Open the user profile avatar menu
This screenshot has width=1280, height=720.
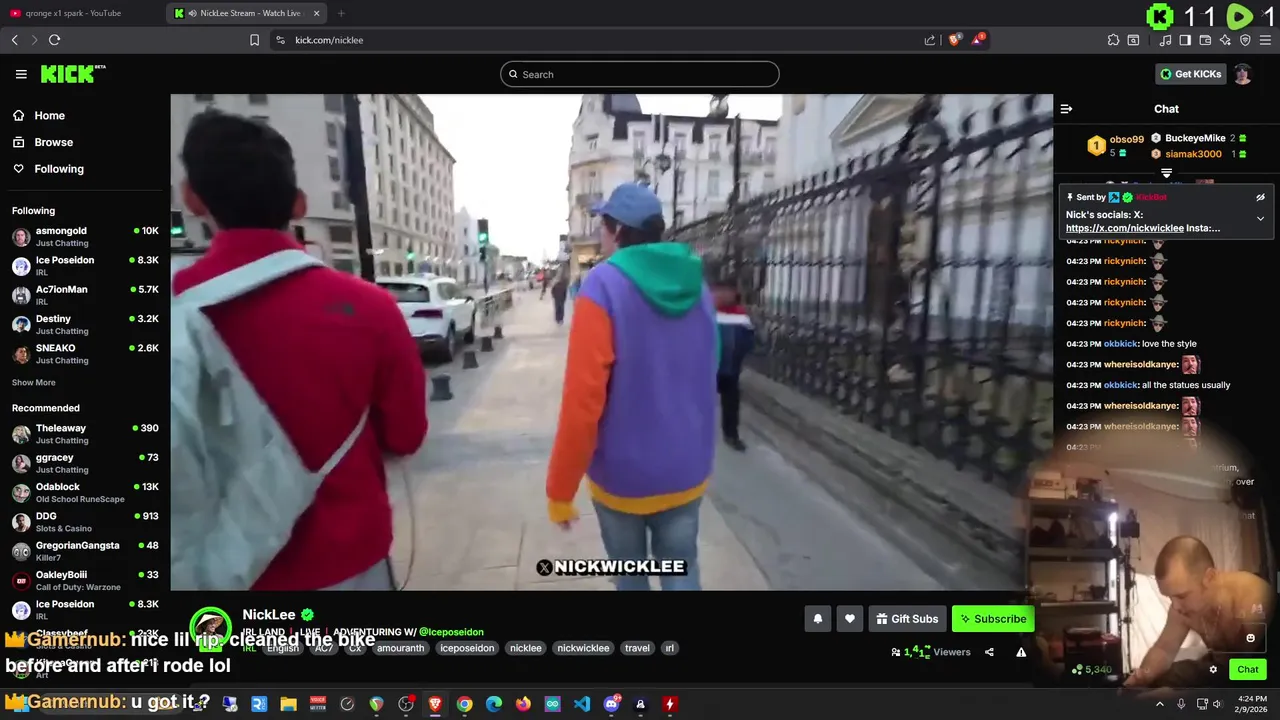pos(1243,74)
